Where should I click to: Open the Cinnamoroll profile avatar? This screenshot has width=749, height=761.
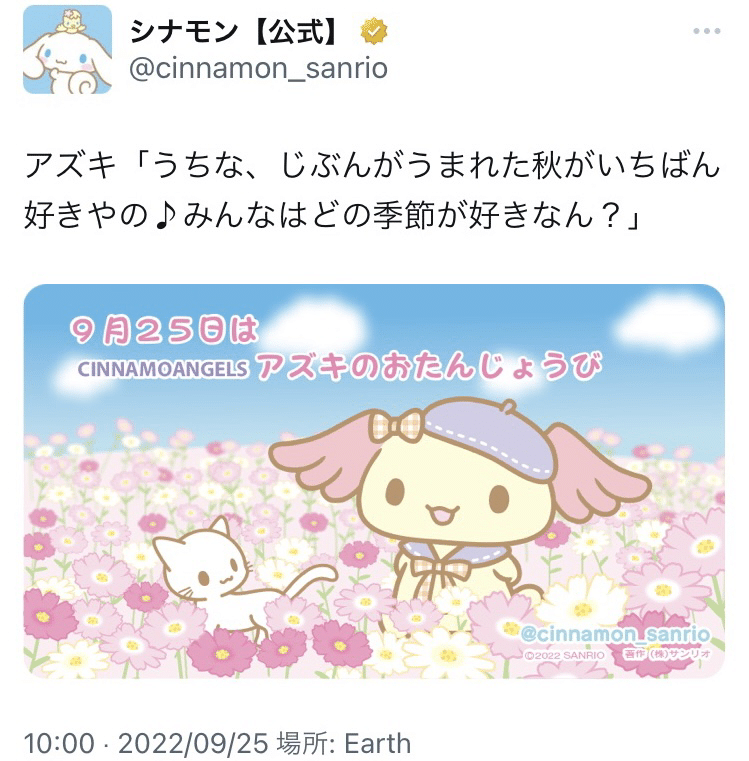67,50
